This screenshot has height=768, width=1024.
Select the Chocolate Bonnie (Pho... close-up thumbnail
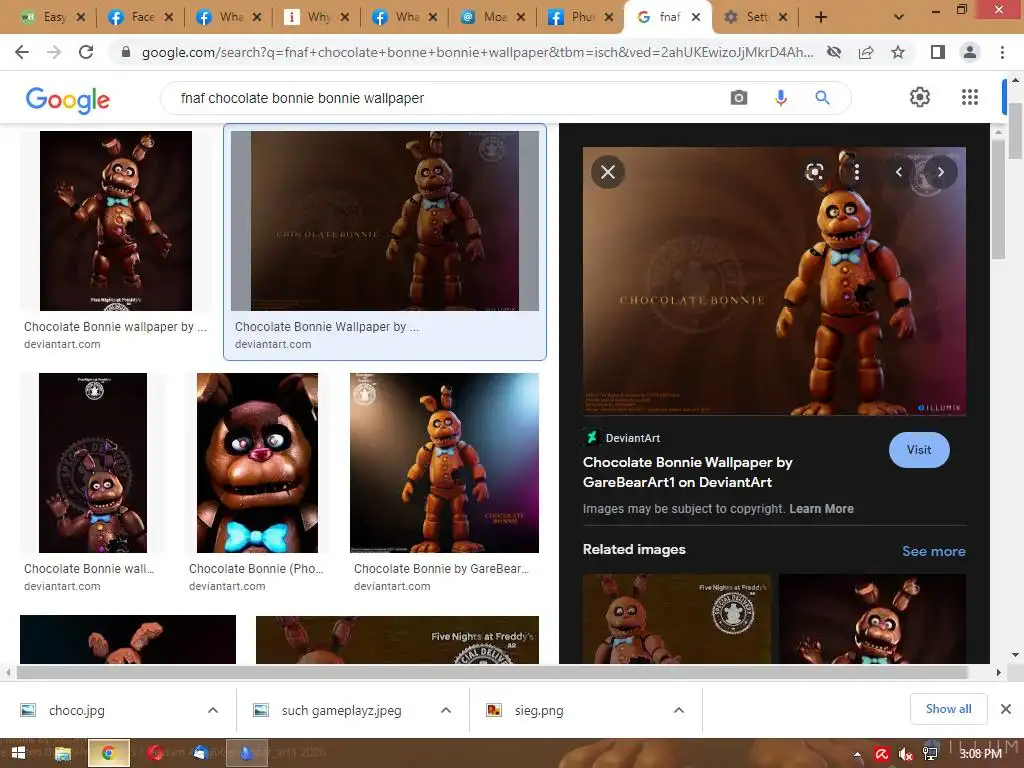tap(257, 463)
